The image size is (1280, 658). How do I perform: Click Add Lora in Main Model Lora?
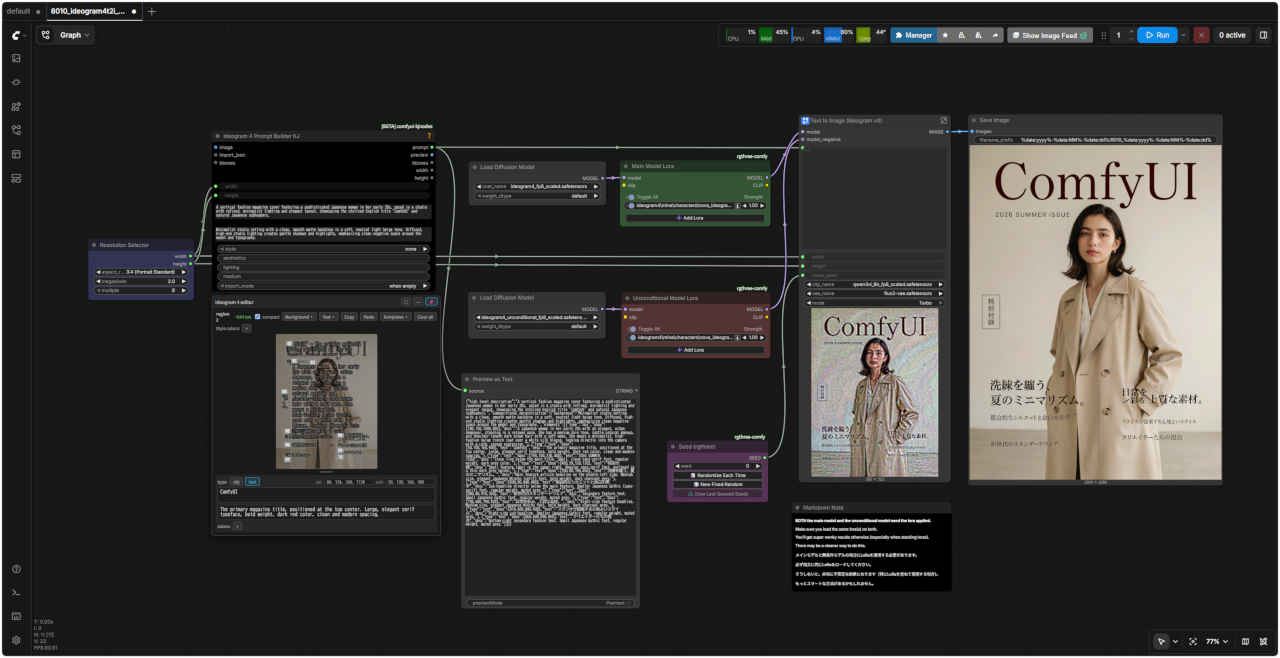[694, 217]
